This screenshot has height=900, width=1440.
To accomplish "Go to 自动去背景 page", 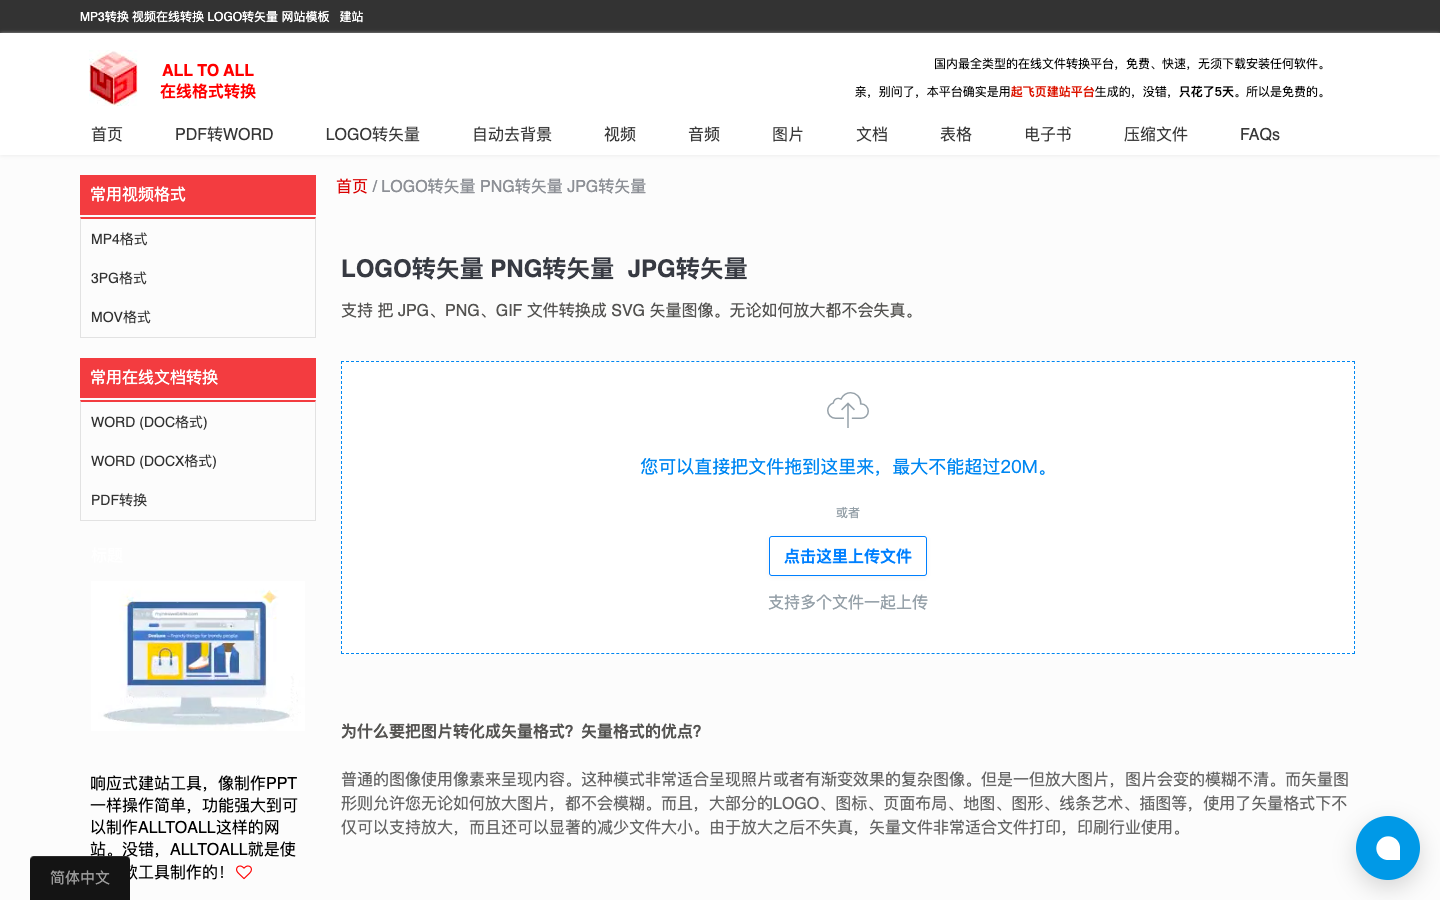I will point(512,134).
